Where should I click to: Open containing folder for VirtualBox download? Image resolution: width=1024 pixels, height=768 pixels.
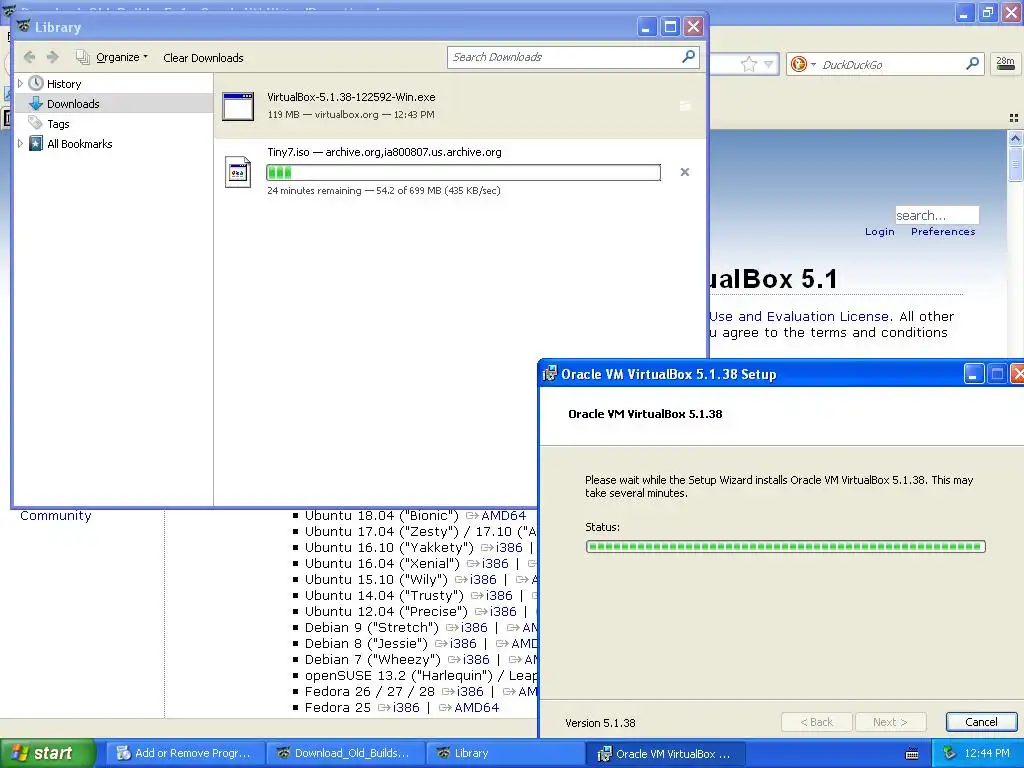click(x=684, y=106)
